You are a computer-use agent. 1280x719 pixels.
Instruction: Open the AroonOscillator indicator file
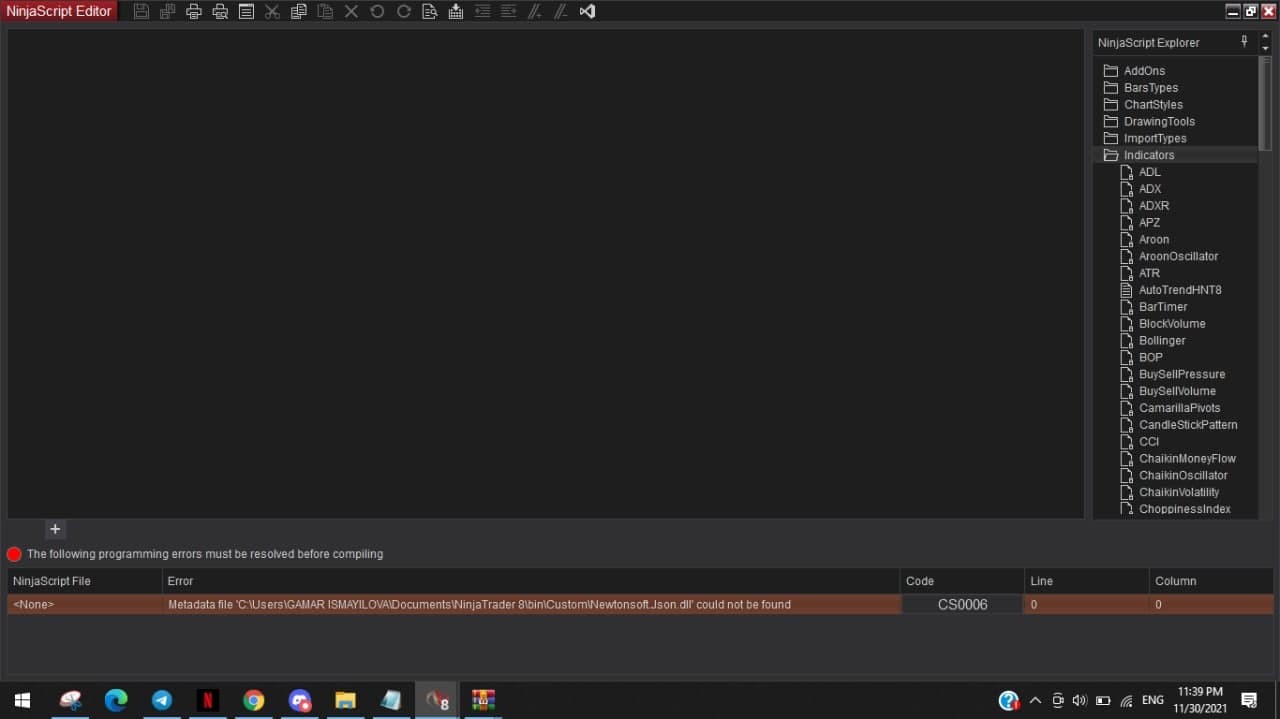[x=1169, y=257]
